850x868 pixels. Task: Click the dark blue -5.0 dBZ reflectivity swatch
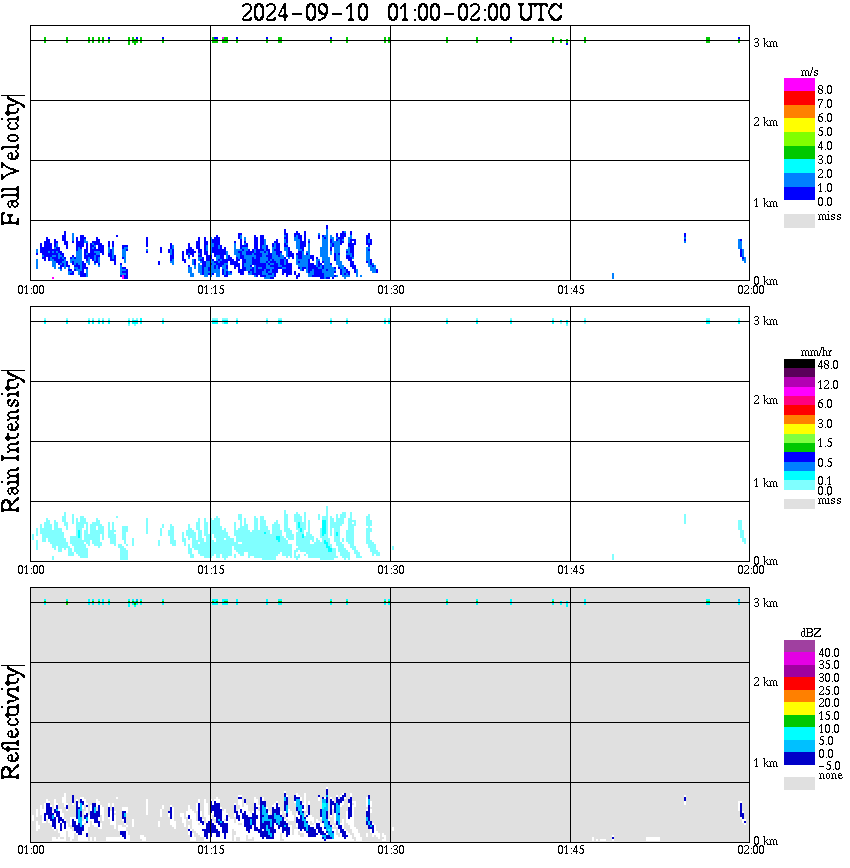click(799, 759)
